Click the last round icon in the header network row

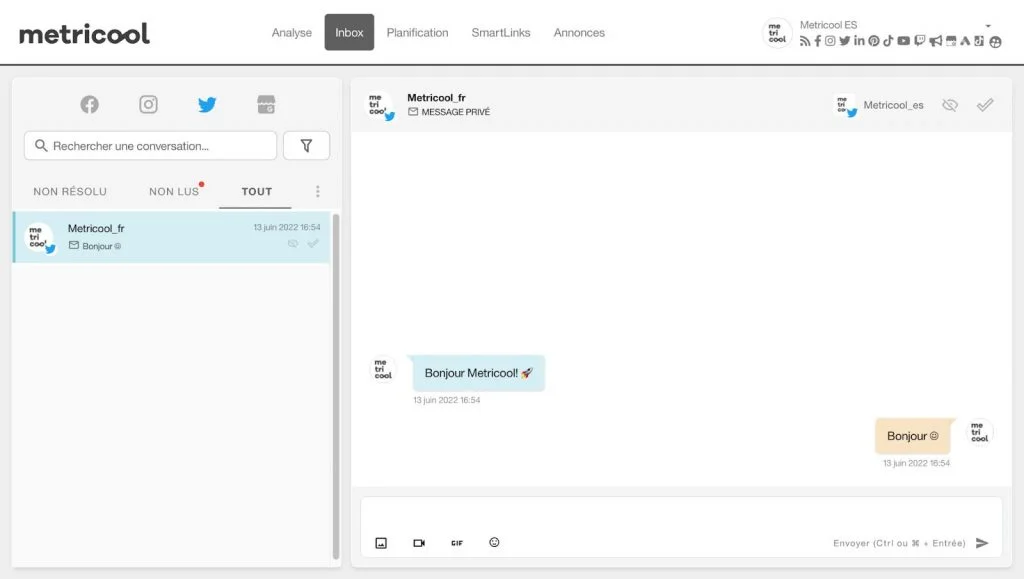(995, 42)
